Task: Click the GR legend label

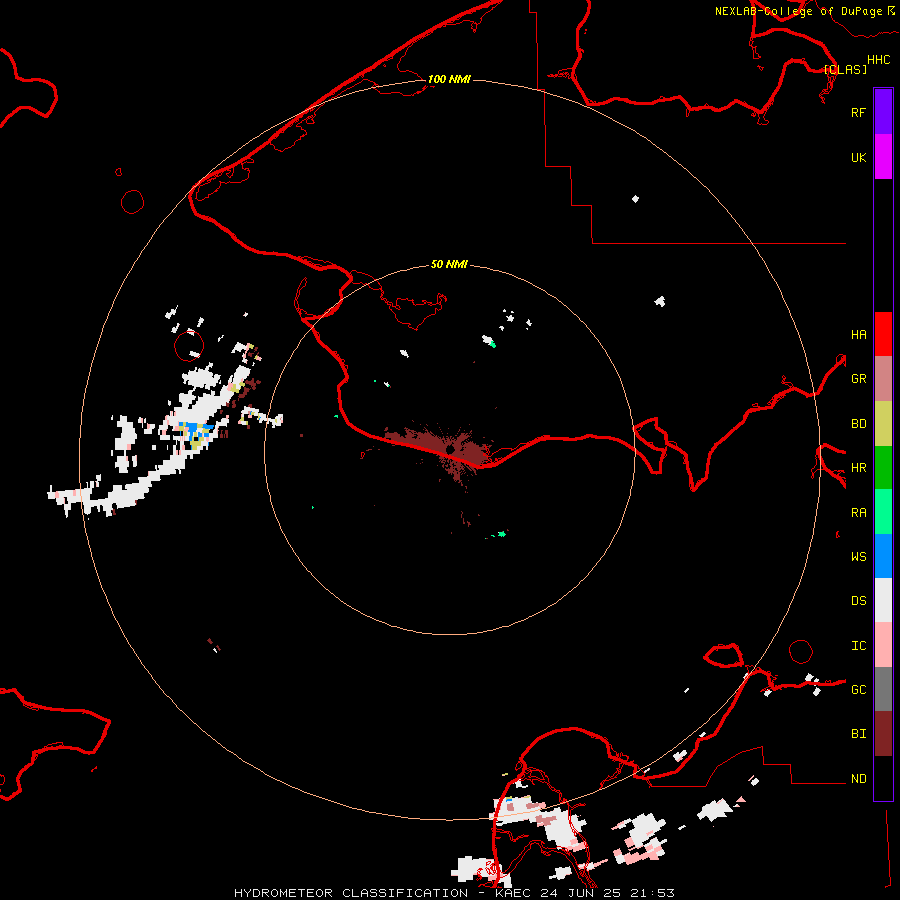Action: click(858, 379)
